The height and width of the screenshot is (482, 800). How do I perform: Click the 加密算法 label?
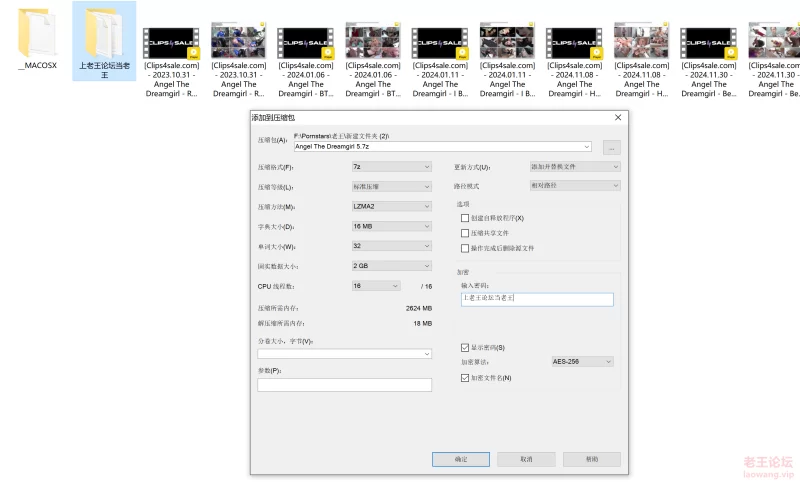click(474, 362)
